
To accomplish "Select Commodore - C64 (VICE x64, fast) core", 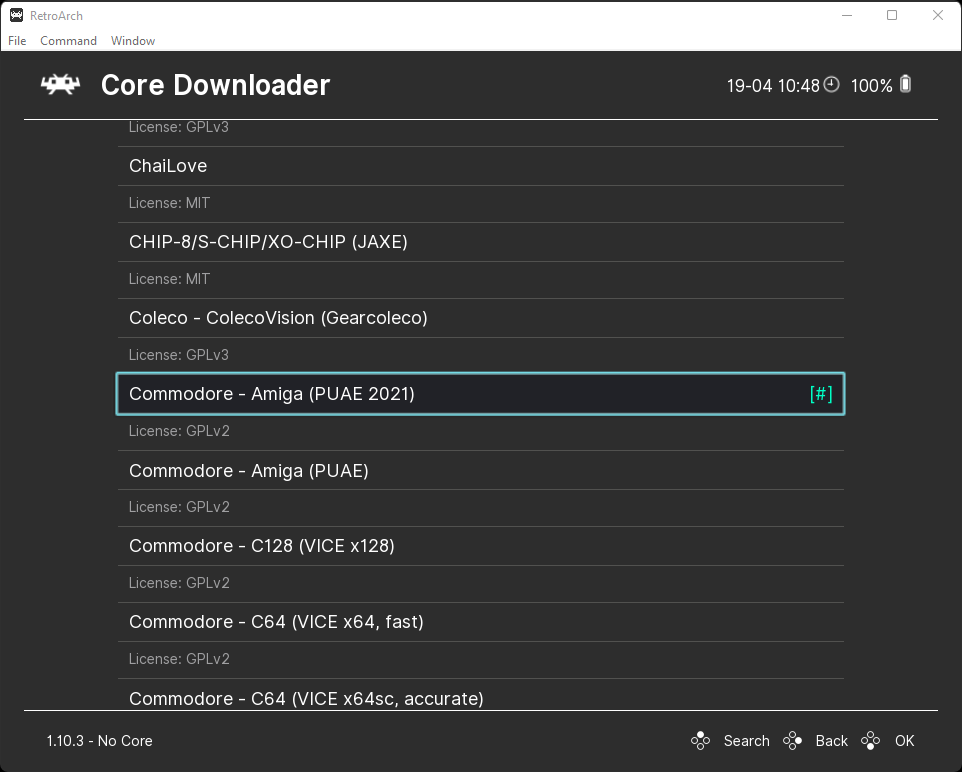I will pyautogui.click(x=481, y=622).
